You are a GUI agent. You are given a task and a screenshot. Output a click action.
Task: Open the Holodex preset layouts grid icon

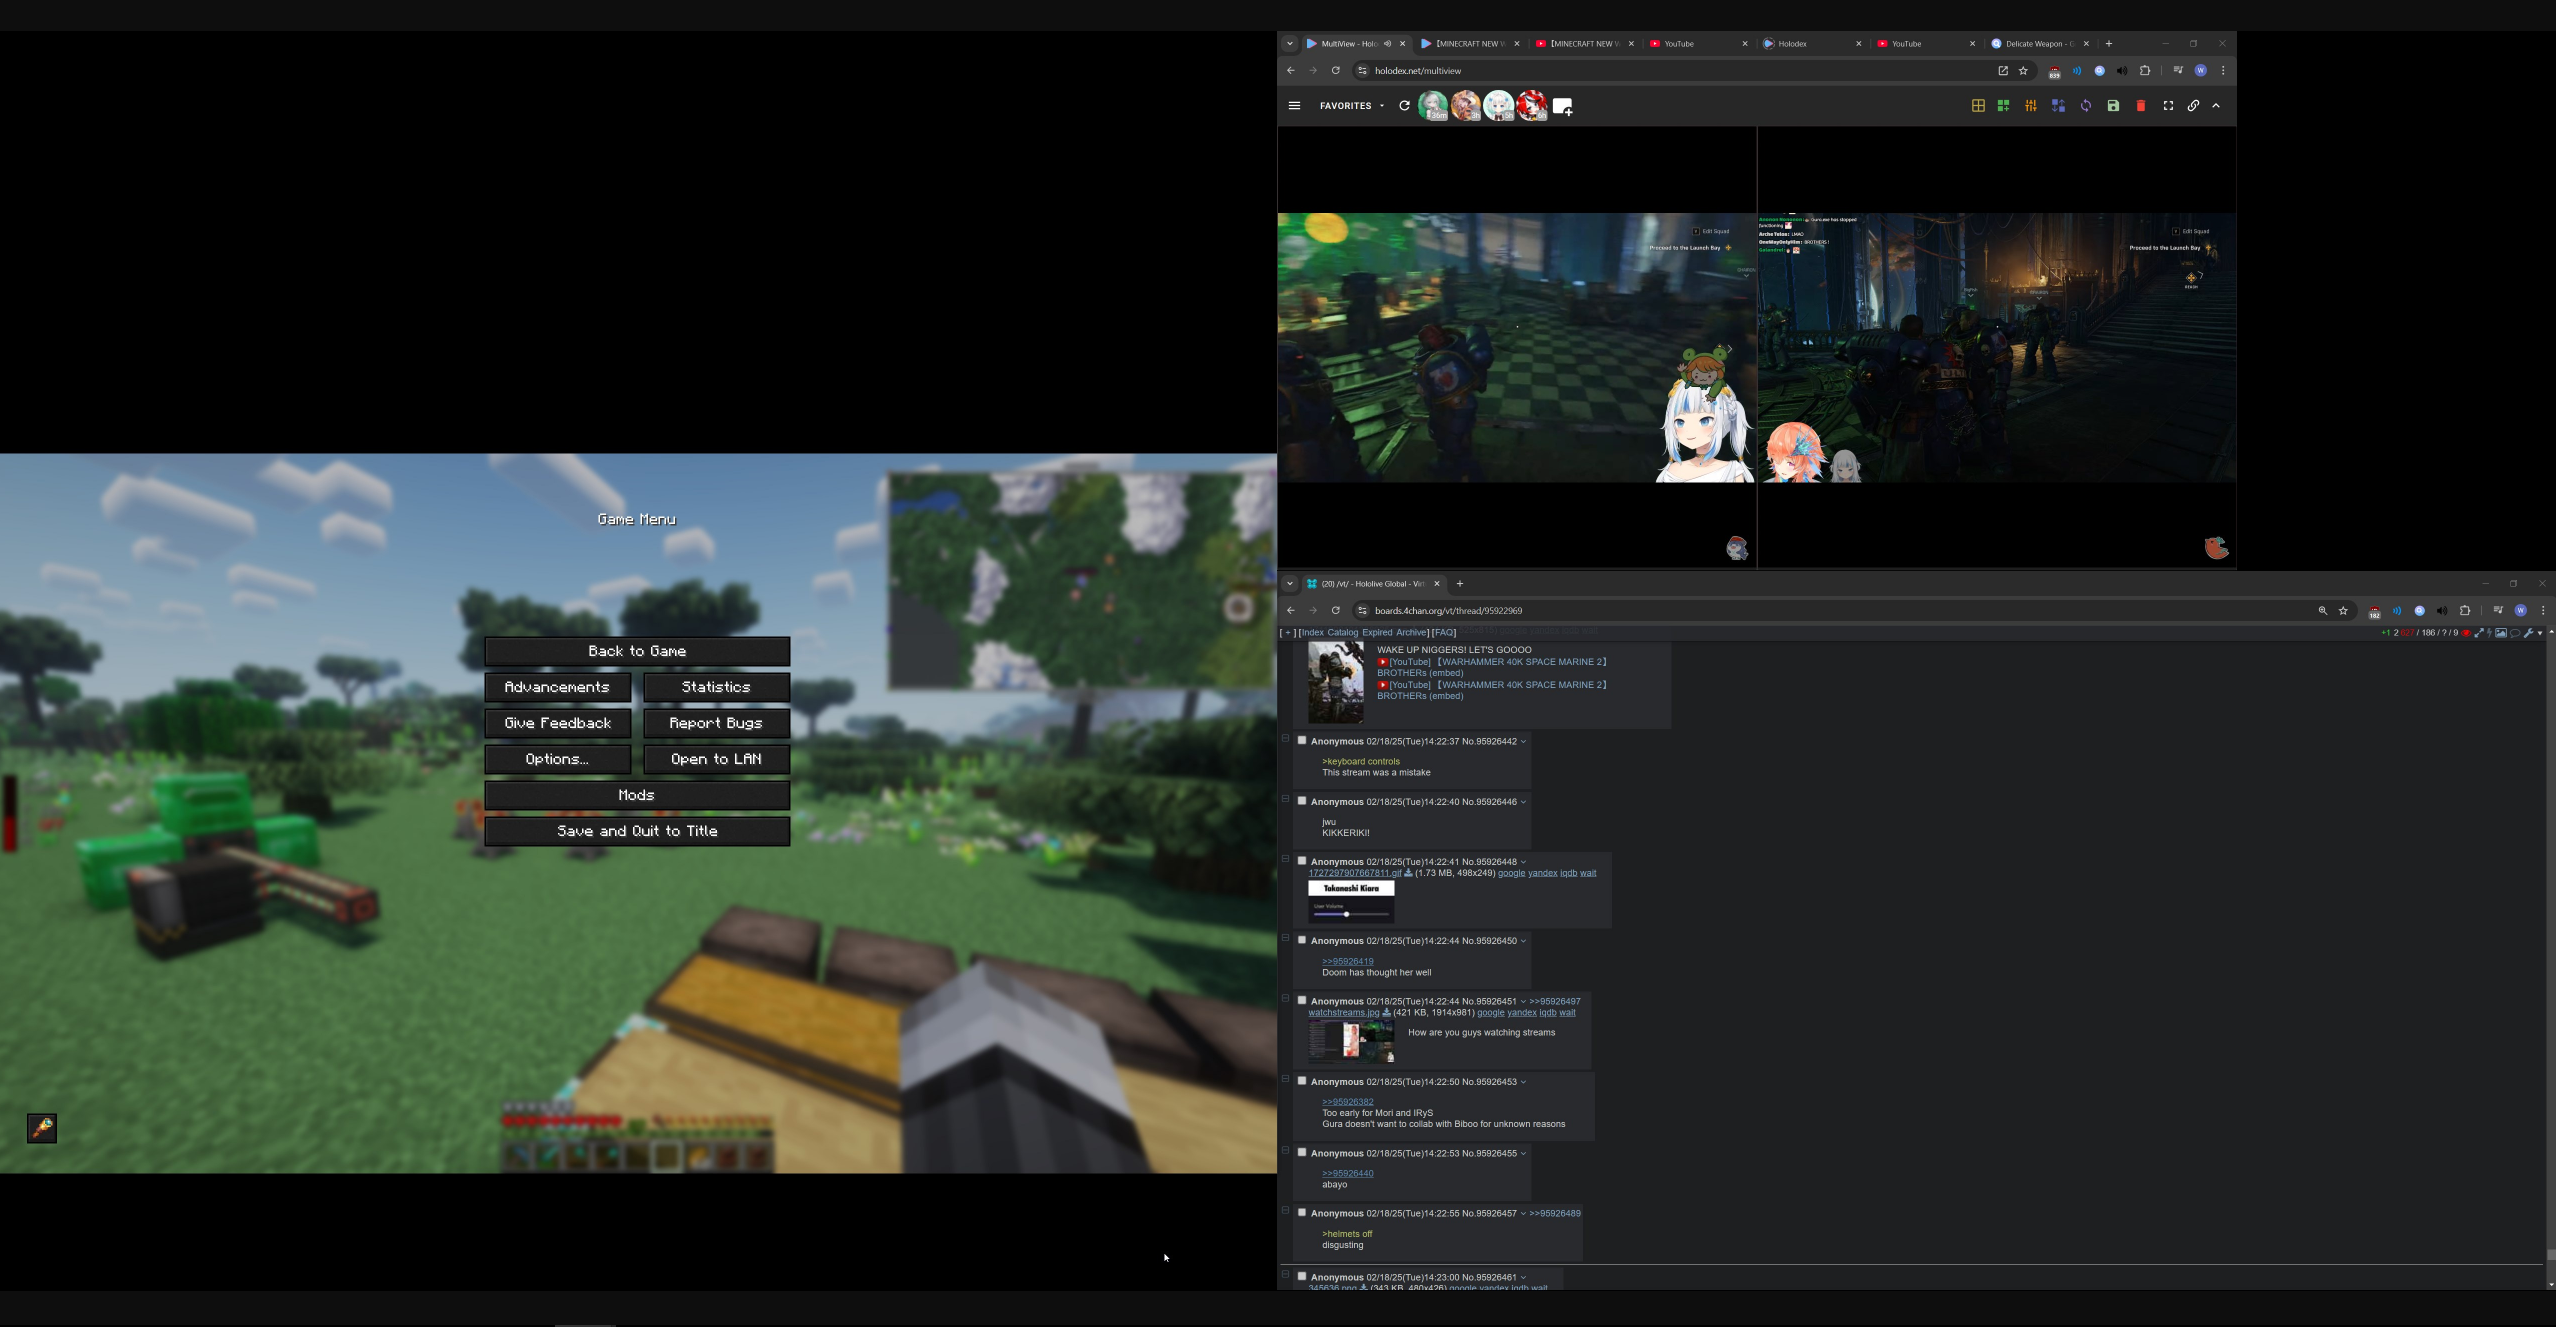click(1977, 106)
